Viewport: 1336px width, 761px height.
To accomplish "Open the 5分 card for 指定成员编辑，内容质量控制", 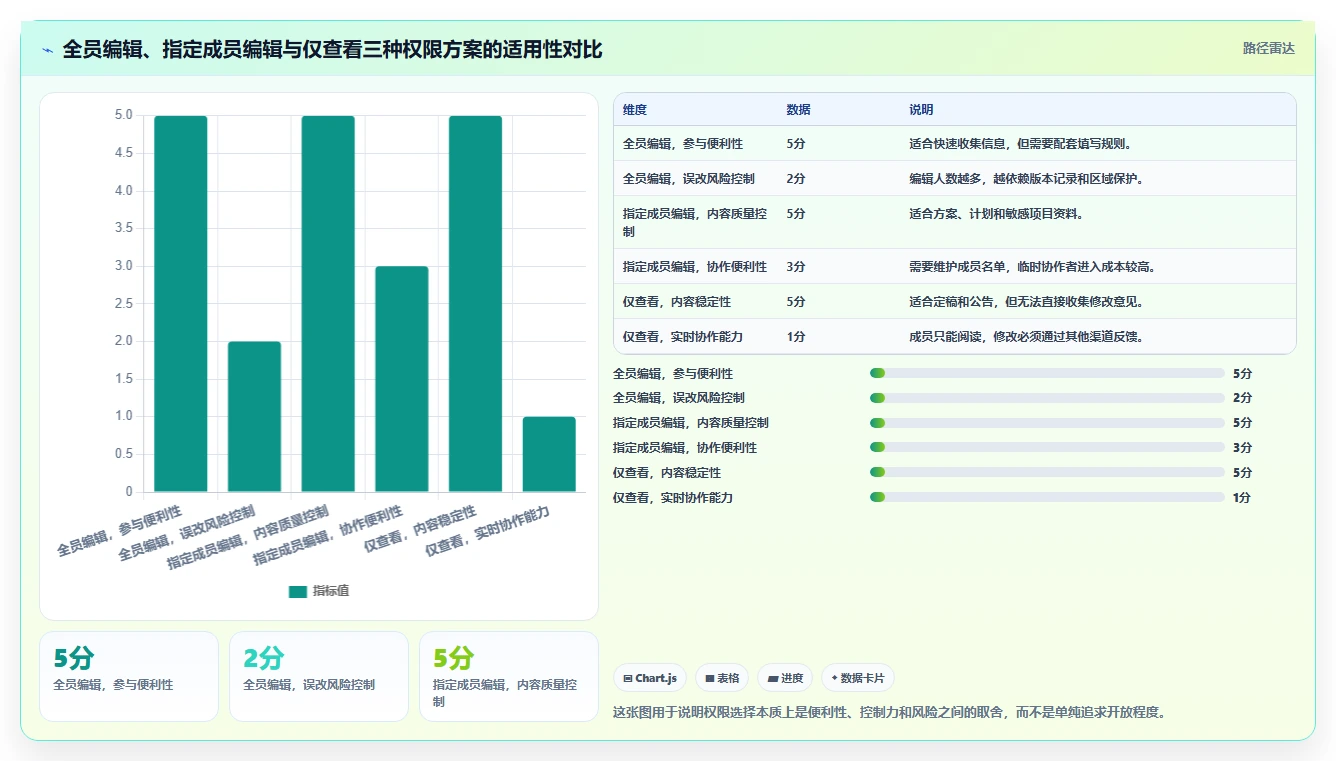I will pos(509,676).
